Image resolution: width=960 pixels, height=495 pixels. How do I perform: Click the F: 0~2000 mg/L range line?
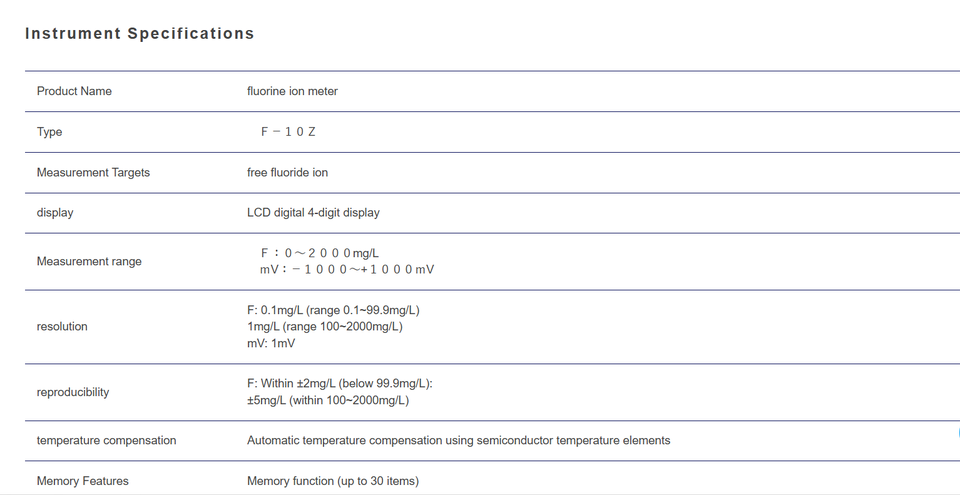pyautogui.click(x=320, y=253)
